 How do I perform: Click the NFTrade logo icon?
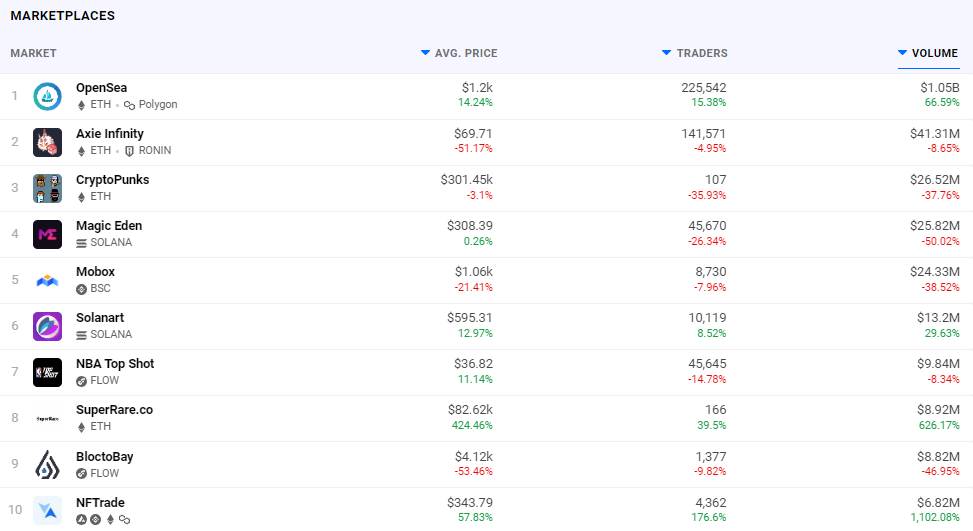(x=47, y=511)
